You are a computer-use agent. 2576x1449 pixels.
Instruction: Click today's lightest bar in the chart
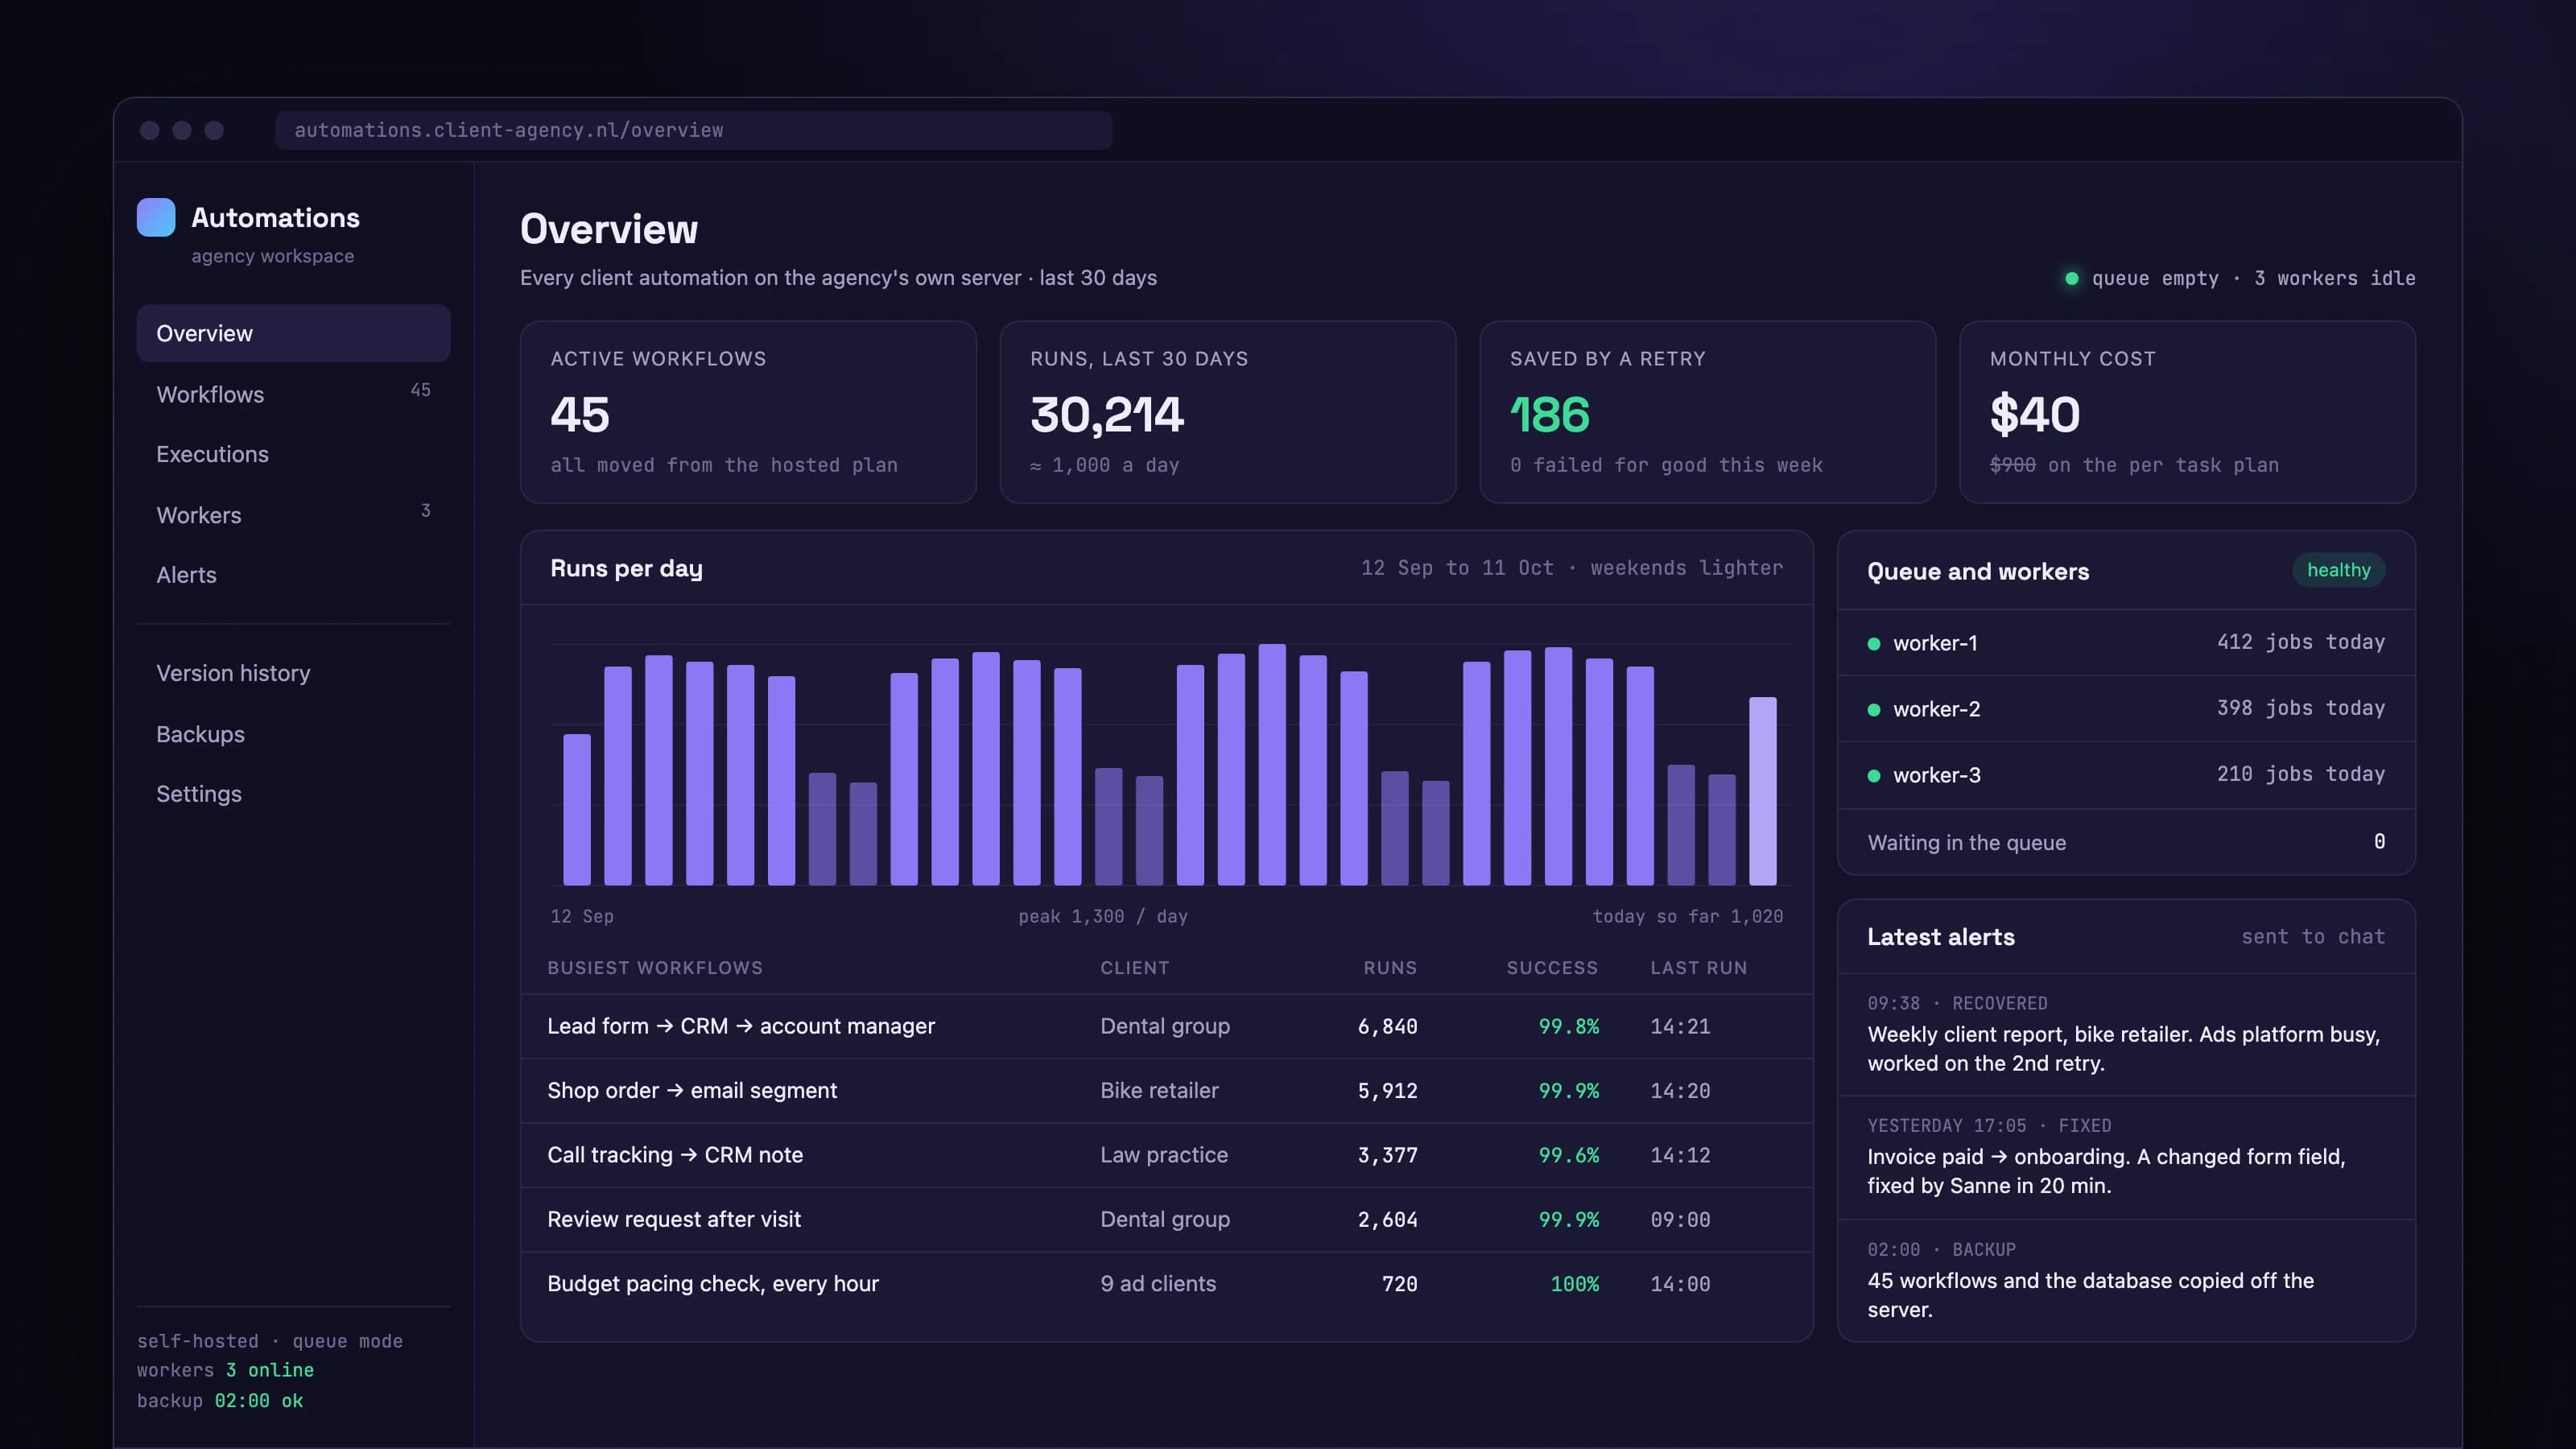point(1762,791)
